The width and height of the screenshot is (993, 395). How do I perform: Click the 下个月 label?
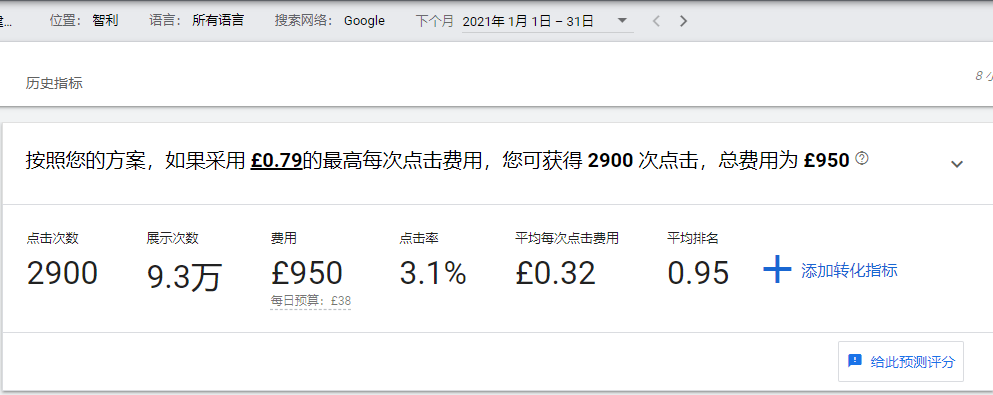(434, 21)
